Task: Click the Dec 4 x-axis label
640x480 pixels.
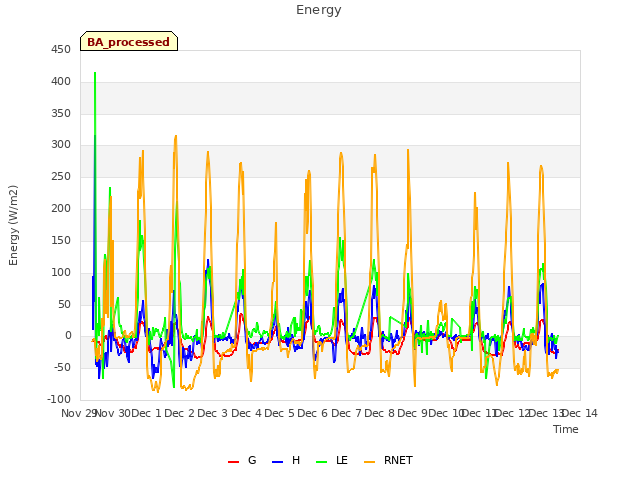Action: pyautogui.click(x=246, y=413)
